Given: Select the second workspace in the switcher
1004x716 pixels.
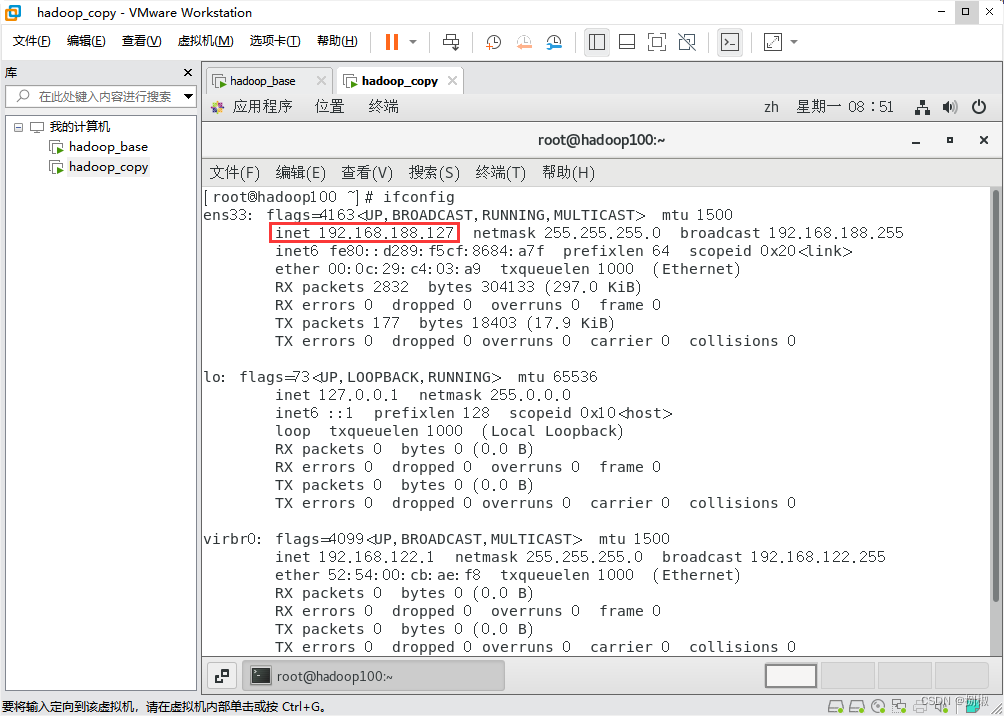Looking at the screenshot, I should click(x=848, y=676).
